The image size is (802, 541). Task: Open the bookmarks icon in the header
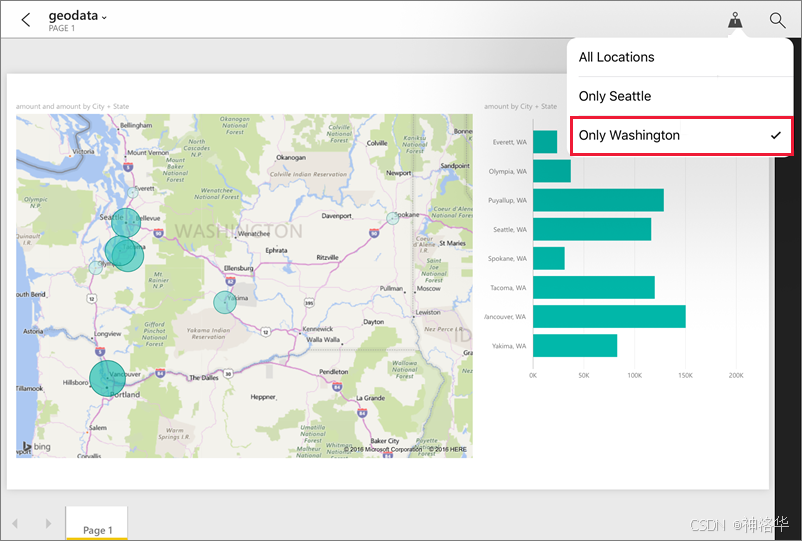(736, 20)
